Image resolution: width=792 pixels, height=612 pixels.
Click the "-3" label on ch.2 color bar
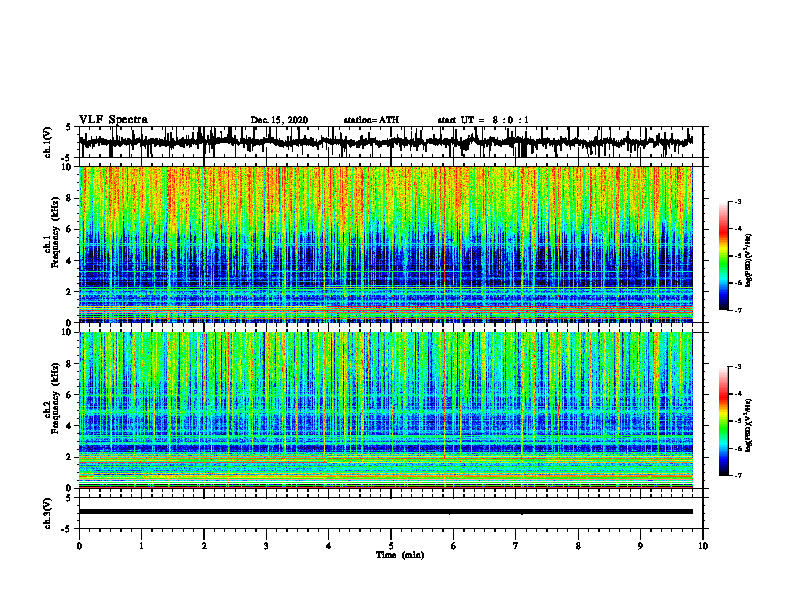738,367
